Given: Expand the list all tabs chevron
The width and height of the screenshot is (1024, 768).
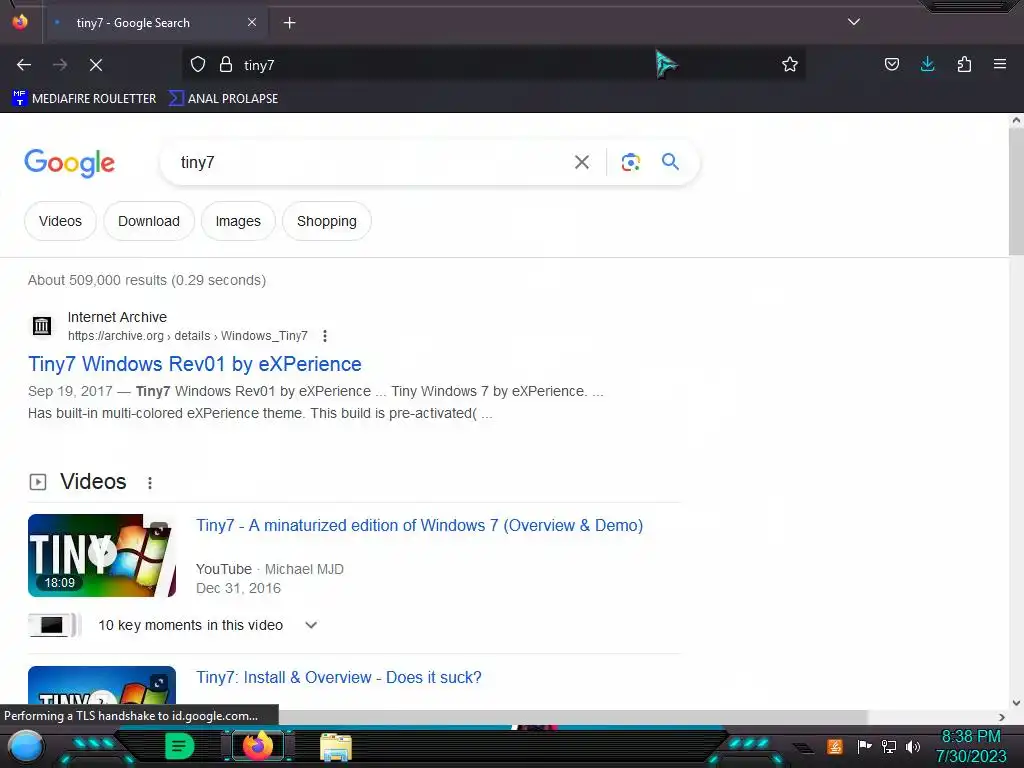Looking at the screenshot, I should click(x=854, y=22).
